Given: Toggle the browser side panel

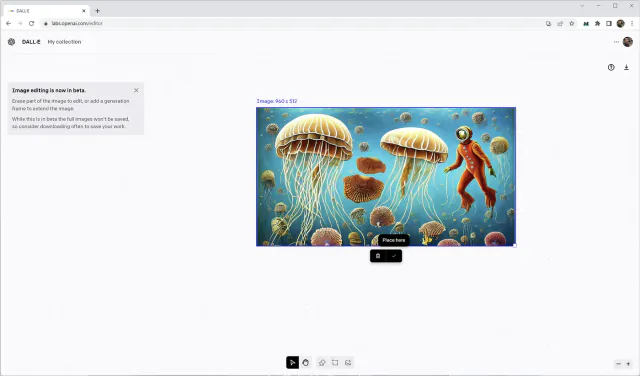Looking at the screenshot, I should [x=609, y=24].
